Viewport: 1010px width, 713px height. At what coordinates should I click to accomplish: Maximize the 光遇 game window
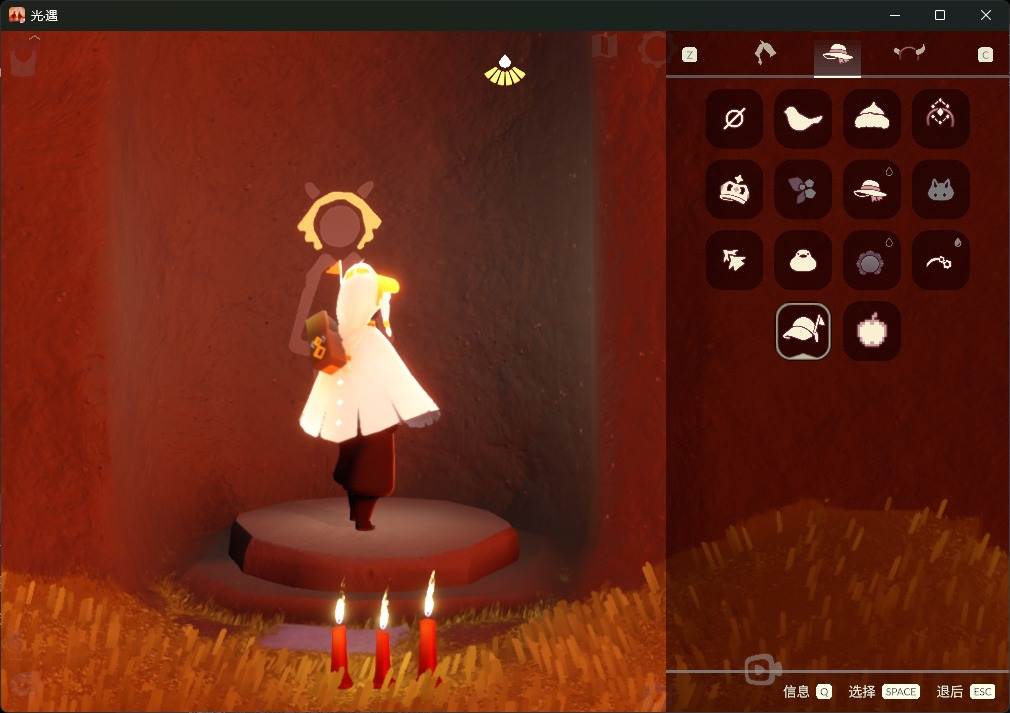click(940, 15)
